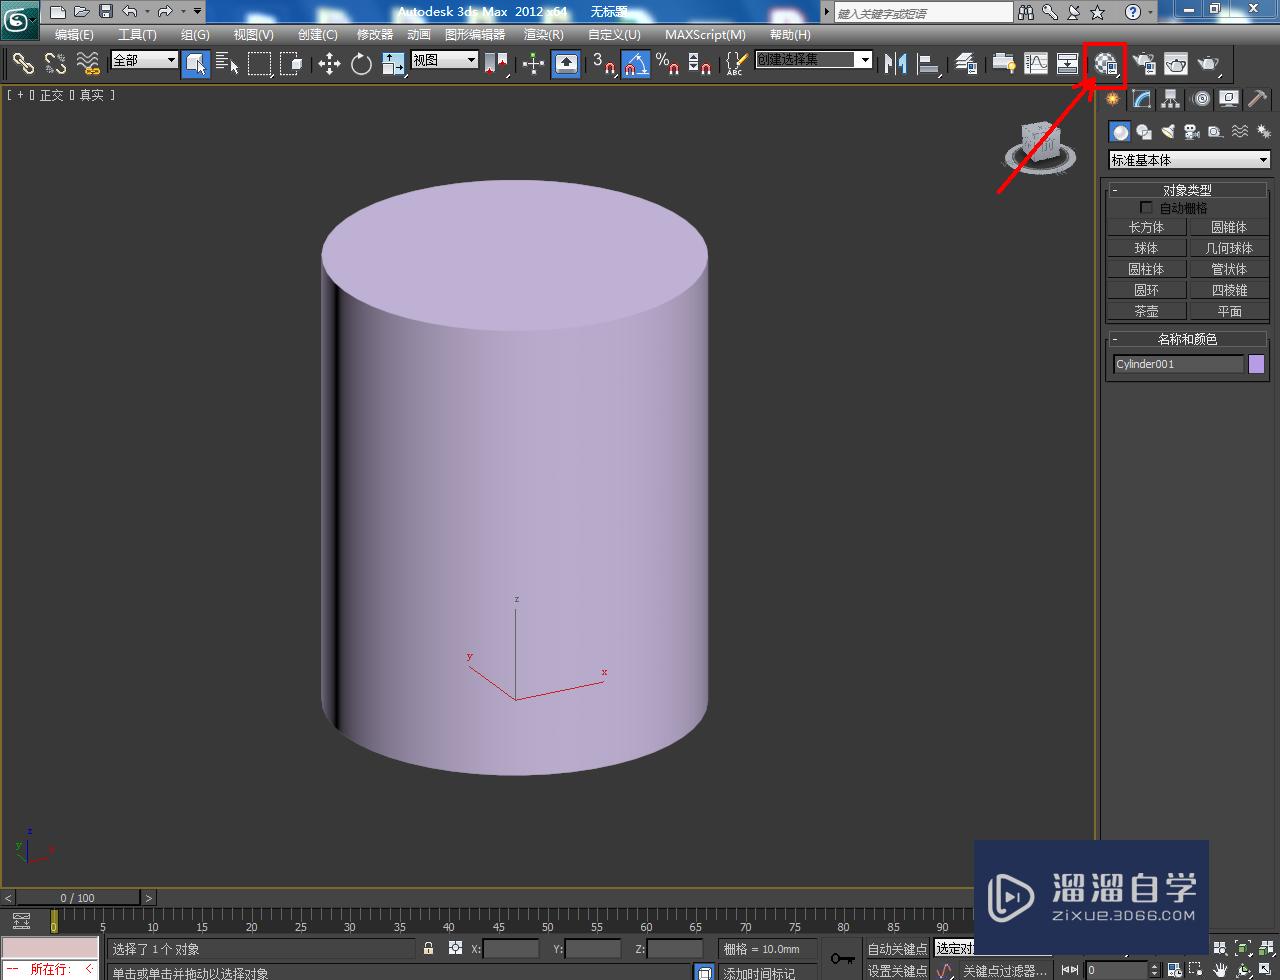The width and height of the screenshot is (1280, 980).
Task: Click the object color swatch beside Cylinder001
Action: (x=1256, y=364)
